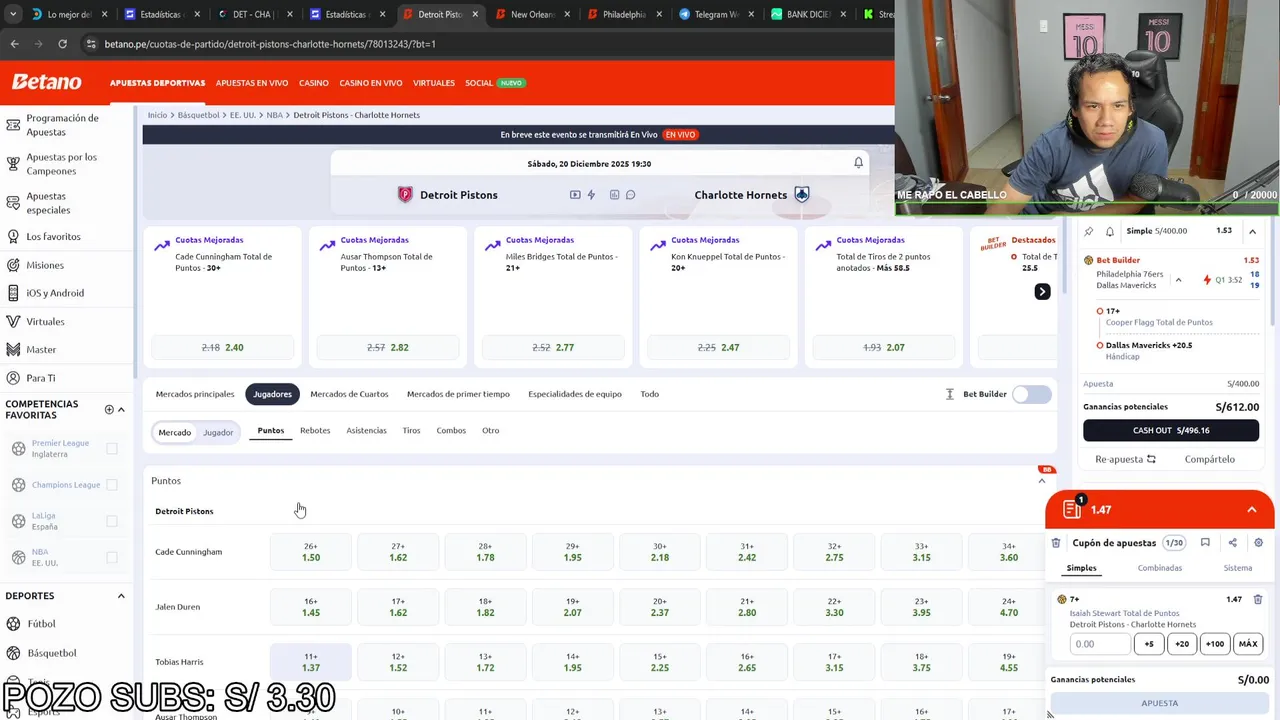The width and height of the screenshot is (1280, 720).
Task: Pin the Simple S/400.00 bet
Action: [x=1089, y=231]
